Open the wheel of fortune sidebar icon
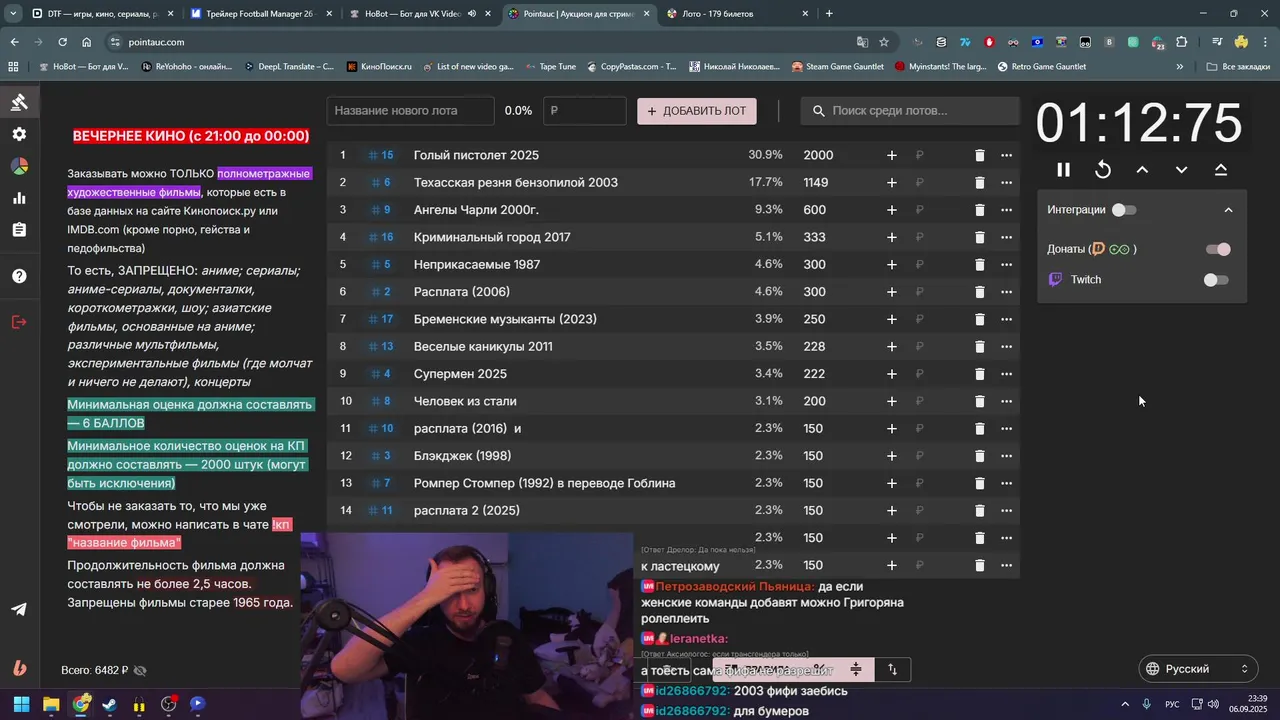This screenshot has height=720, width=1280. coord(19,166)
